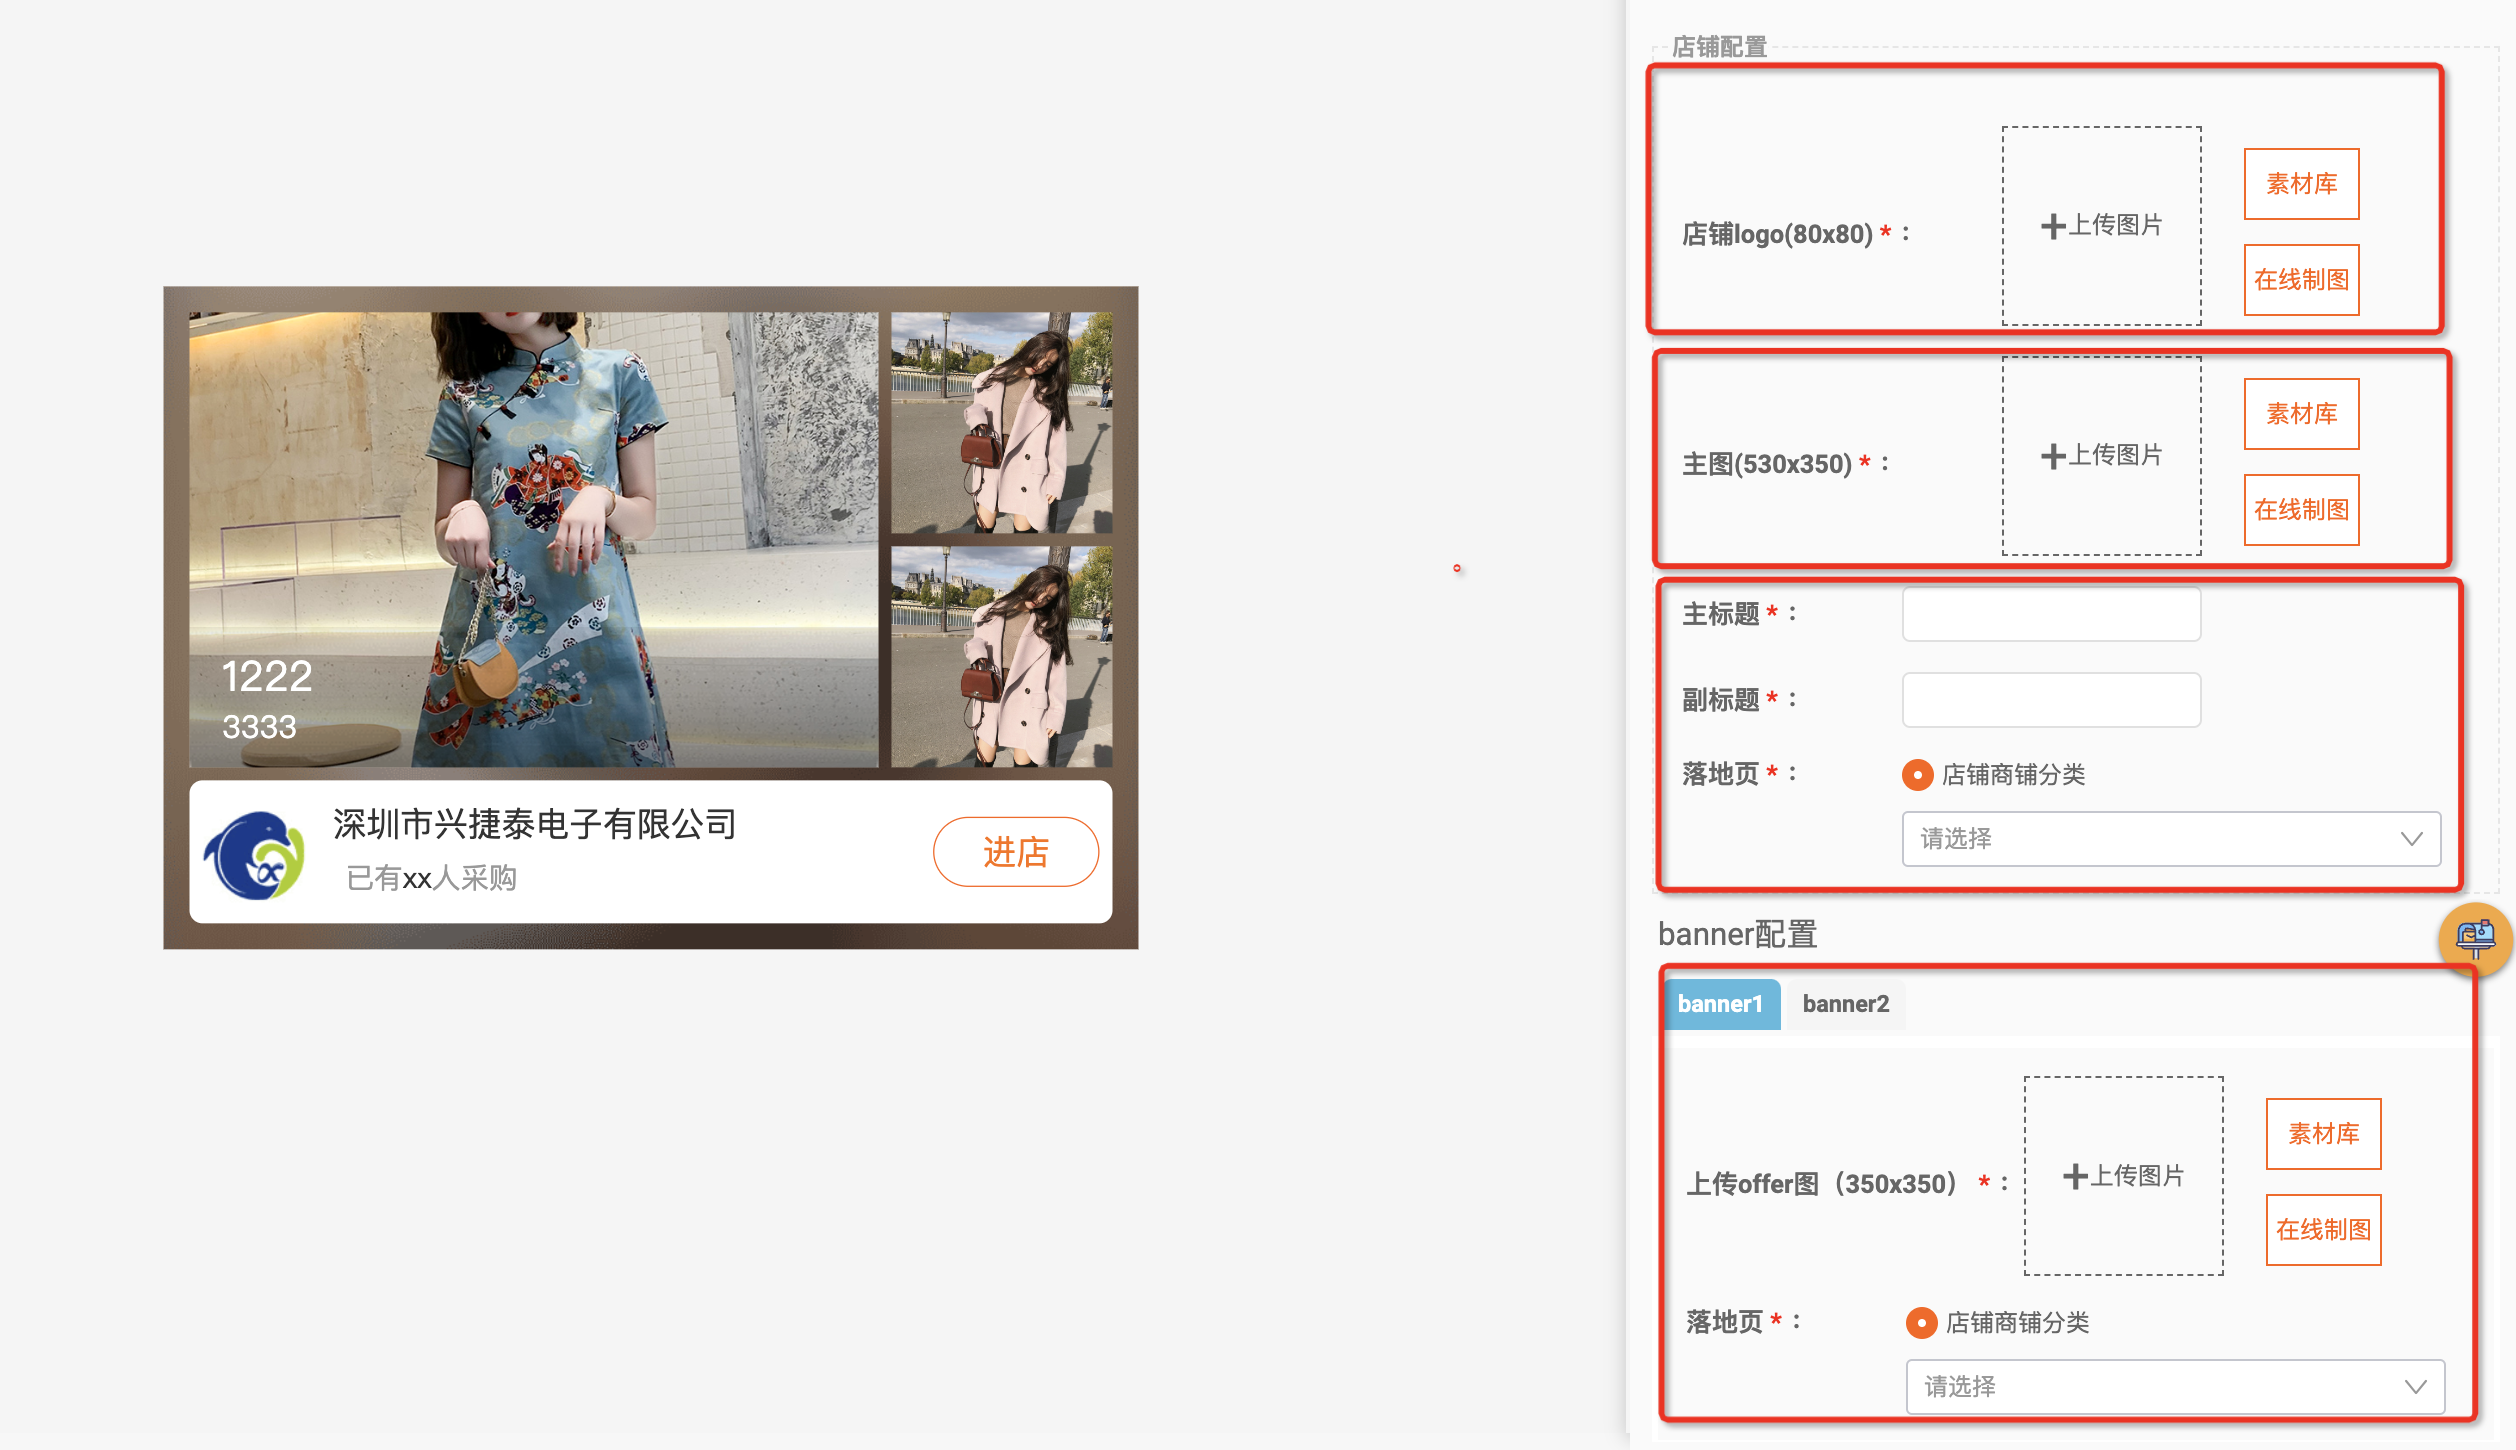Open the banner landing page 请选择 dropdown

click(2150, 1387)
